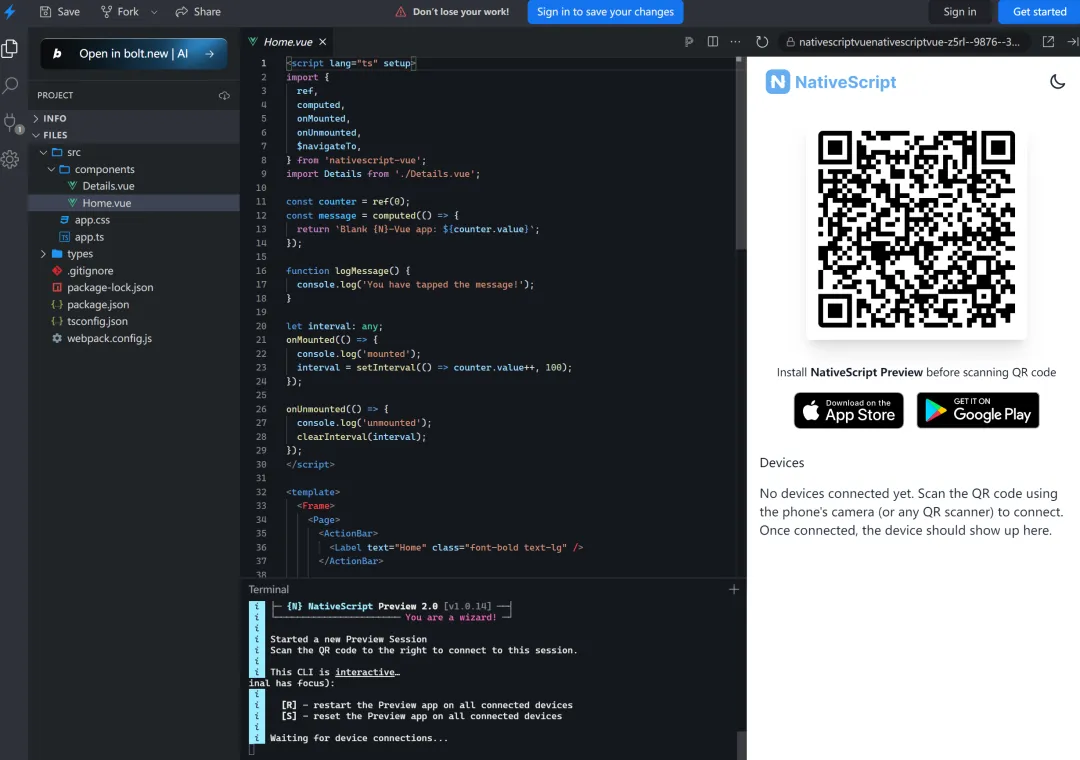The width and height of the screenshot is (1080, 760).
Task: Click Sign in to save your changes
Action: (x=605, y=12)
